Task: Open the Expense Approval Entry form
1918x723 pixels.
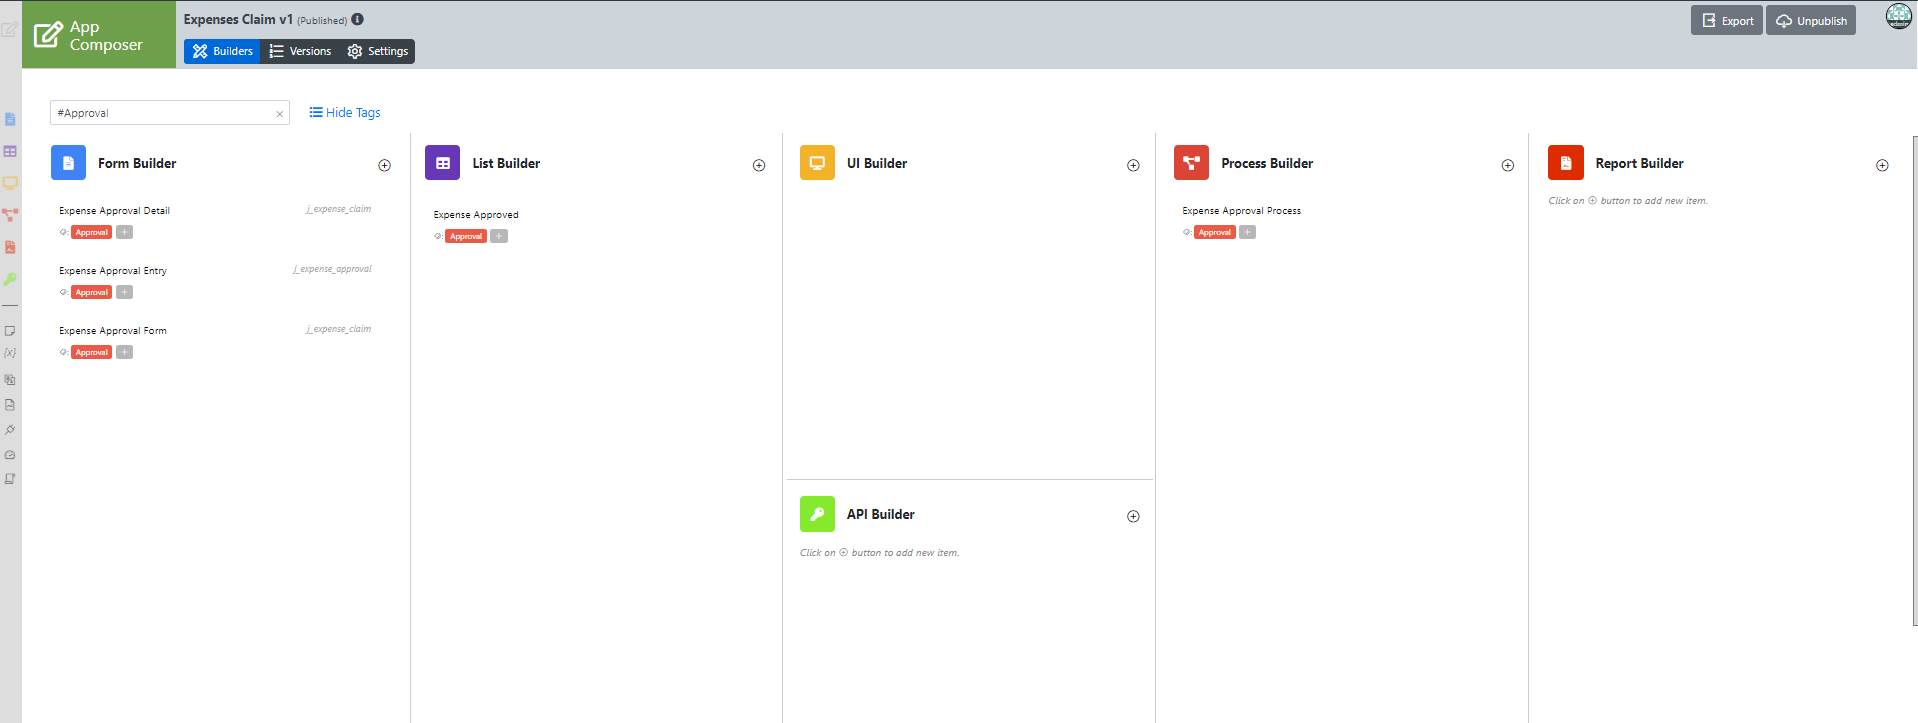Action: tap(113, 271)
